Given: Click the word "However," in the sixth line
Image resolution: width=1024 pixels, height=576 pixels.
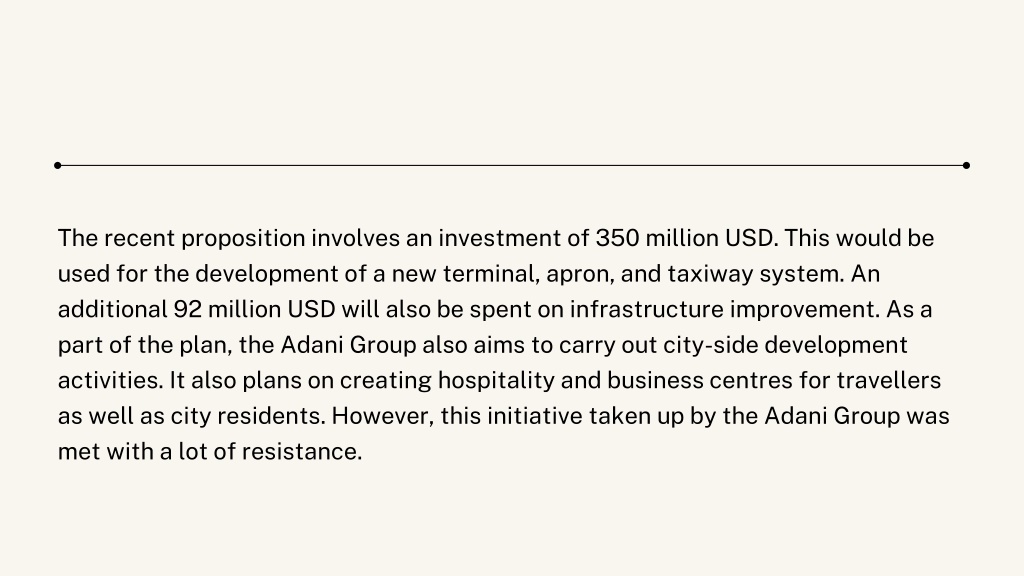Looking at the screenshot, I should click(383, 417).
